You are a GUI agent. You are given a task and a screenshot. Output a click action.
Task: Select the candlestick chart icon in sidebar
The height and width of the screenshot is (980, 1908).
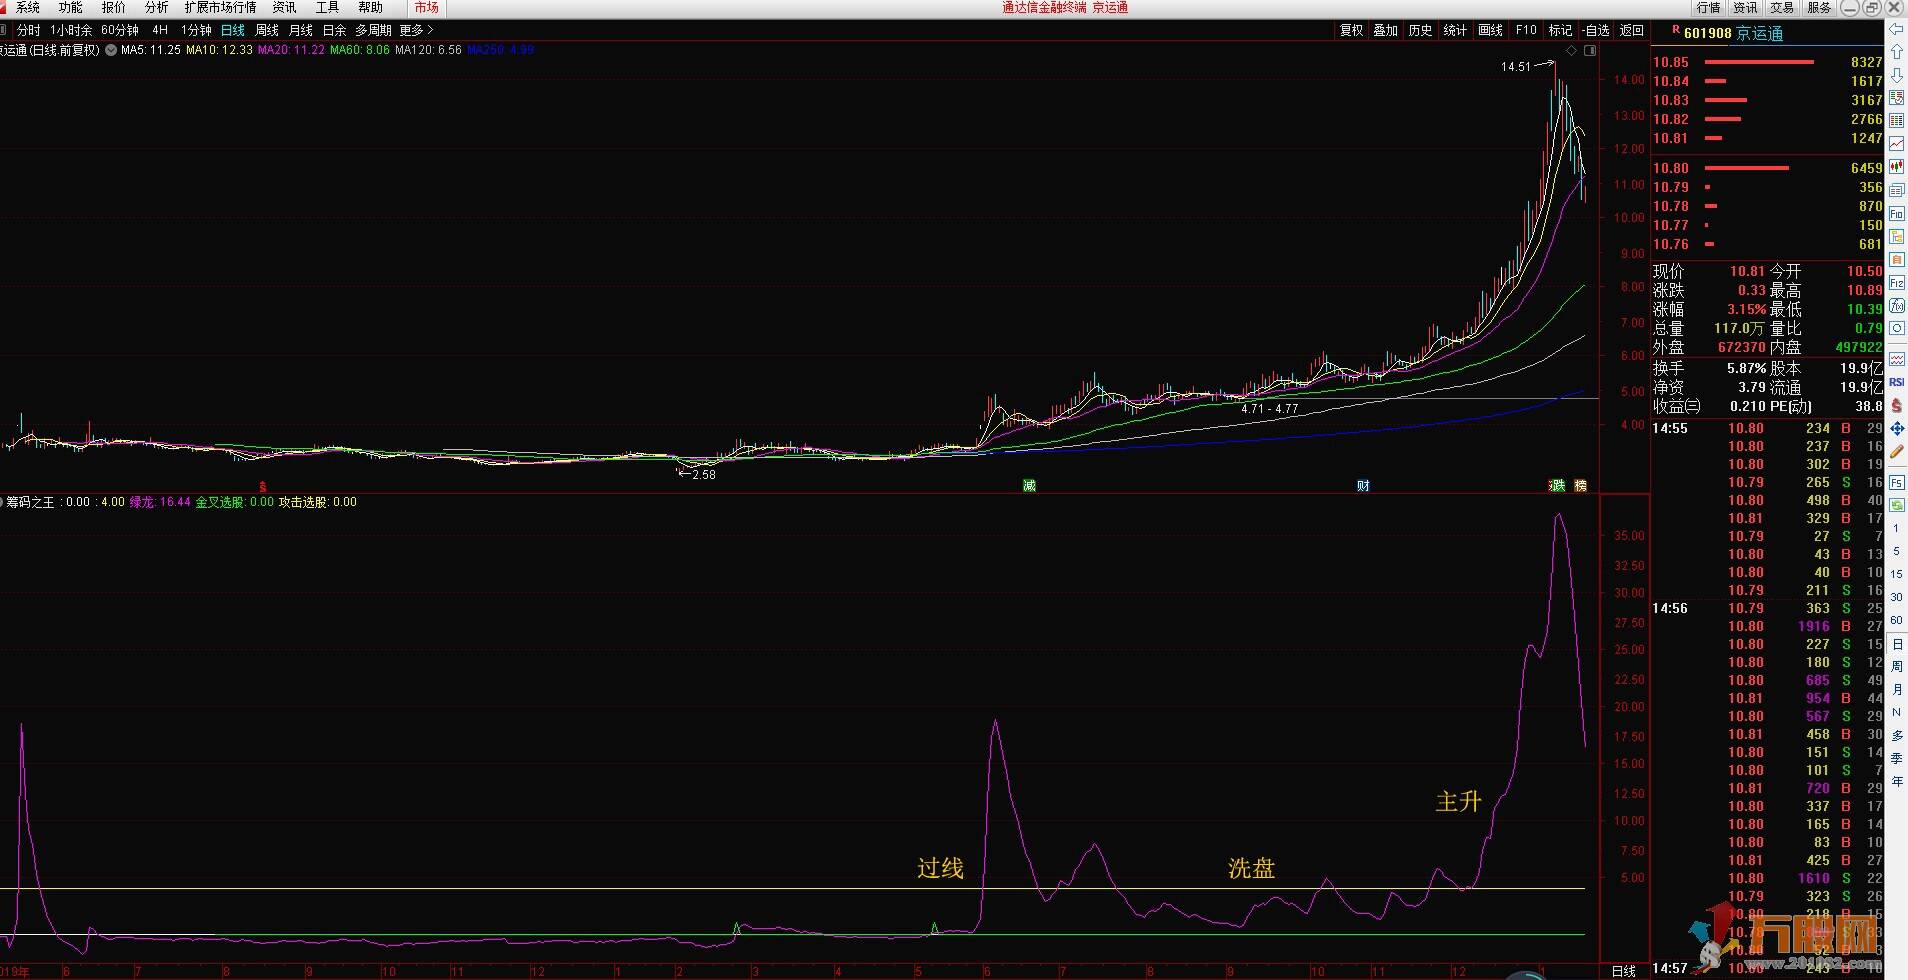tap(1897, 167)
